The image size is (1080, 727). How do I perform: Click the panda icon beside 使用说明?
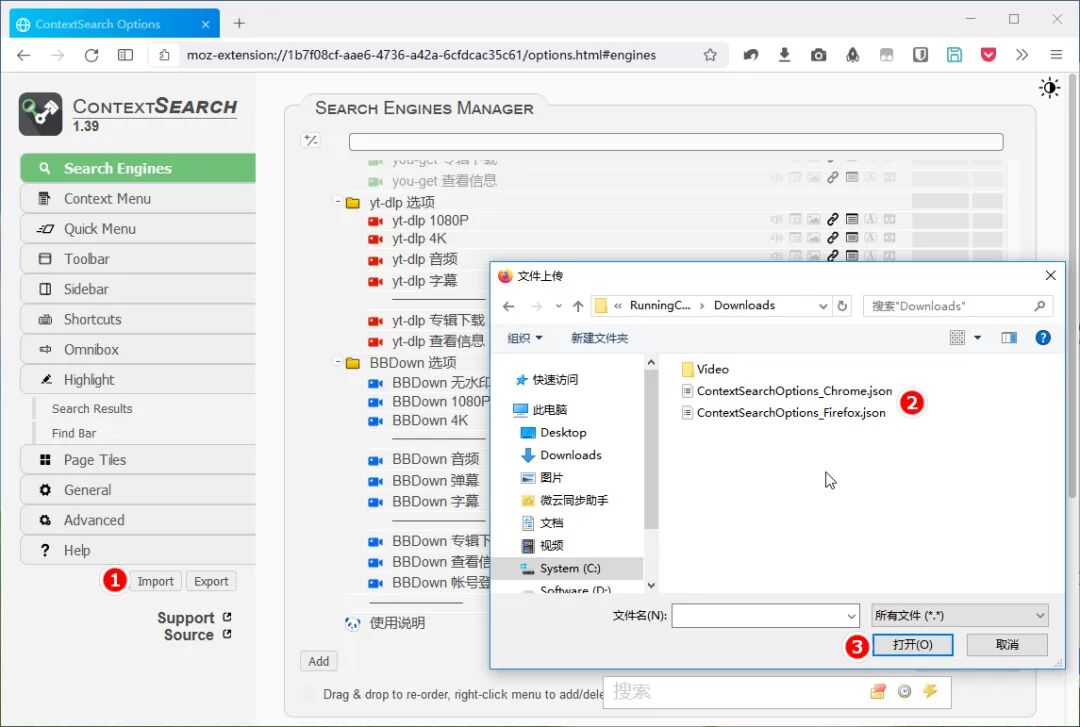[x=353, y=624]
